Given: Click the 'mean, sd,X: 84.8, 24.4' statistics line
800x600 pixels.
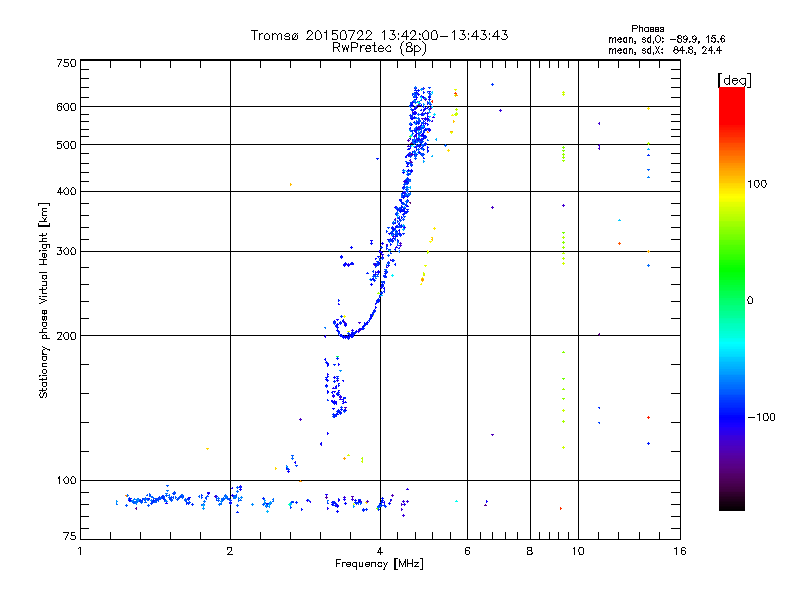Looking at the screenshot, I should 665,50.
